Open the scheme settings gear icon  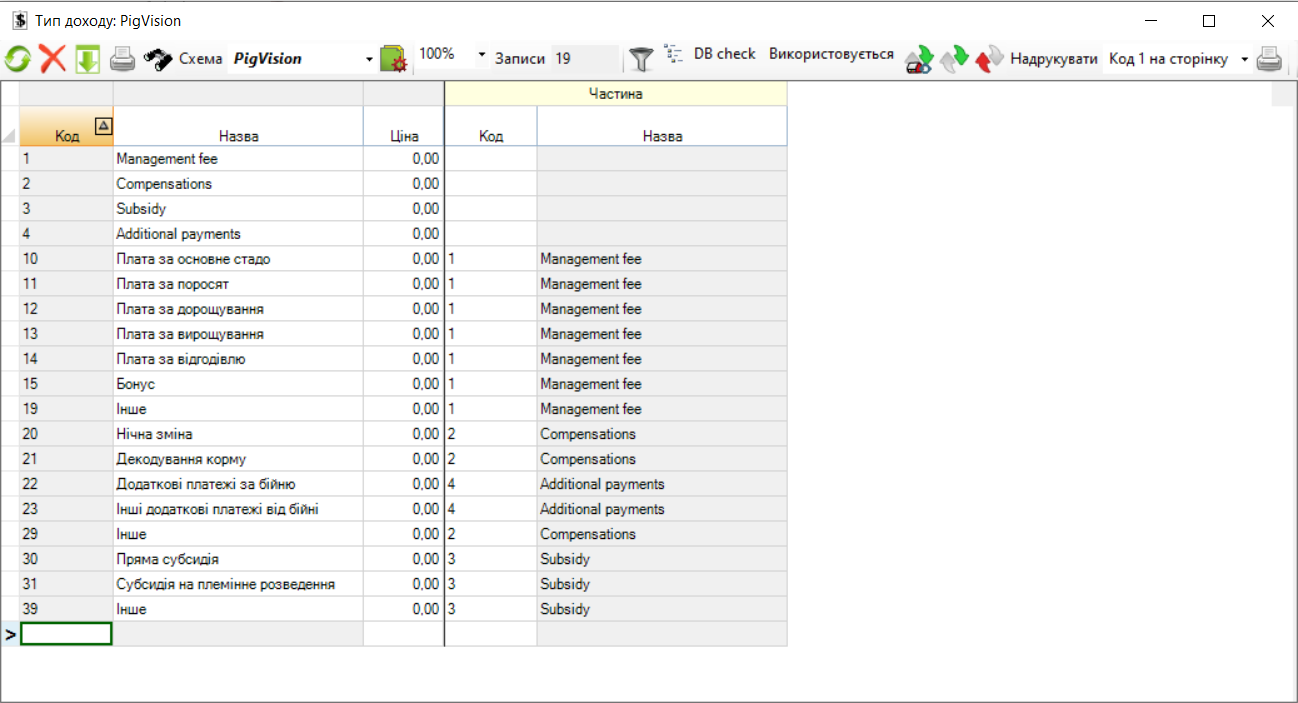pyautogui.click(x=395, y=59)
